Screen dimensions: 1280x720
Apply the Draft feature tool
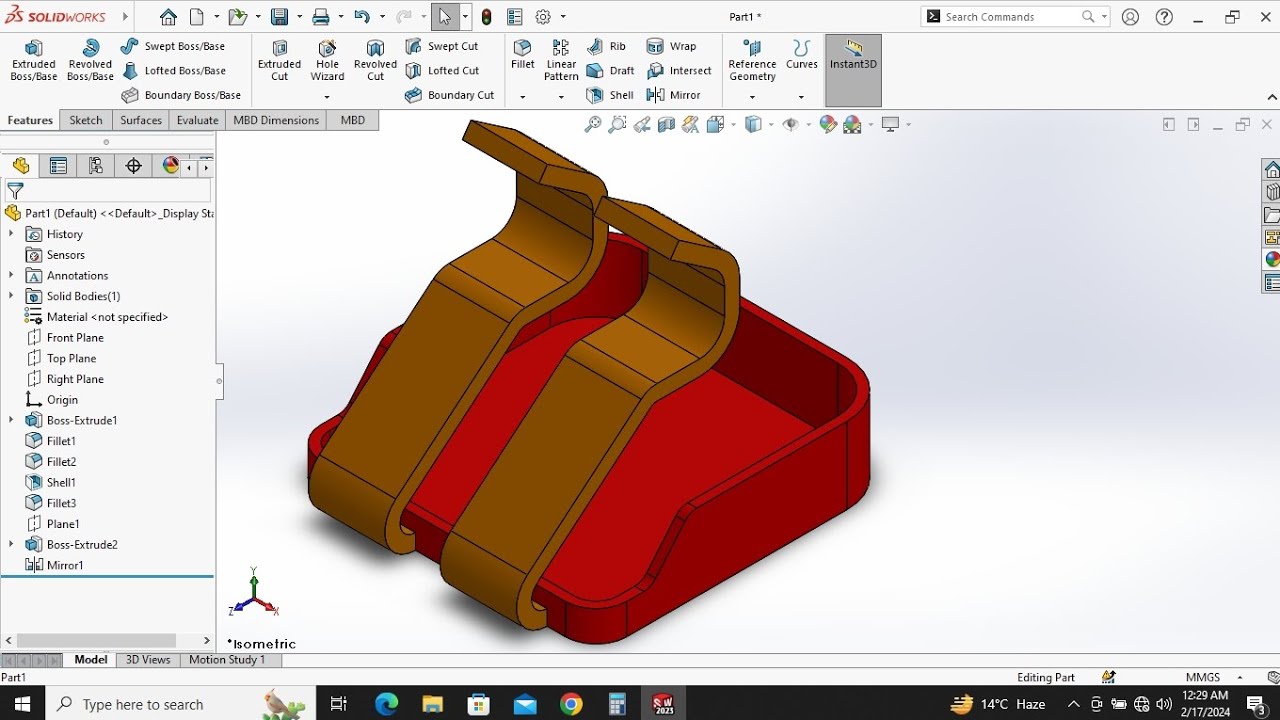point(611,71)
